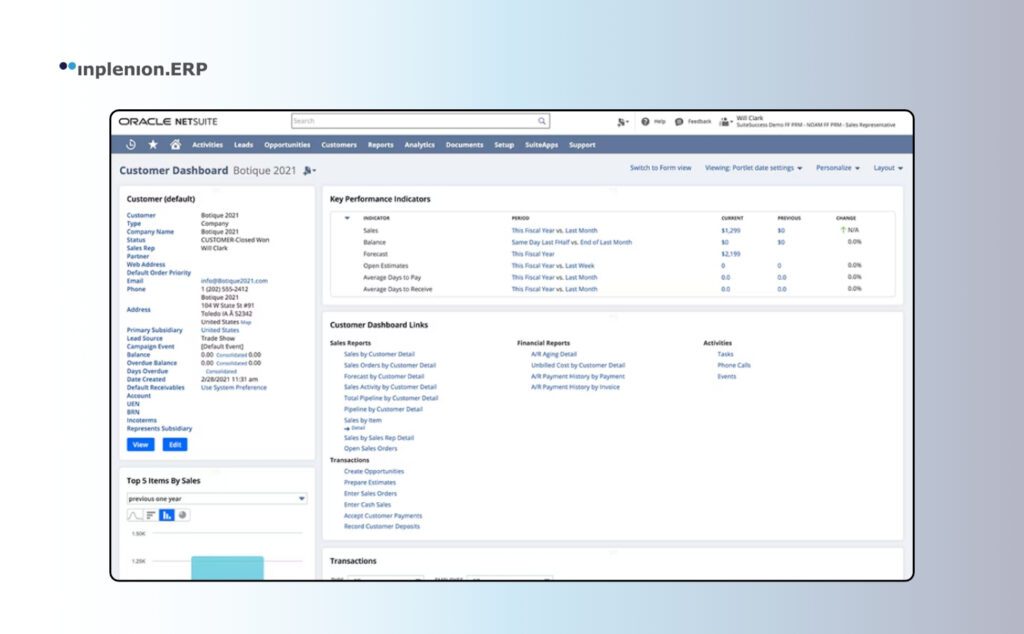Open A/R Payment History by Invoice
Image resolution: width=1024 pixels, height=634 pixels.
tap(575, 387)
